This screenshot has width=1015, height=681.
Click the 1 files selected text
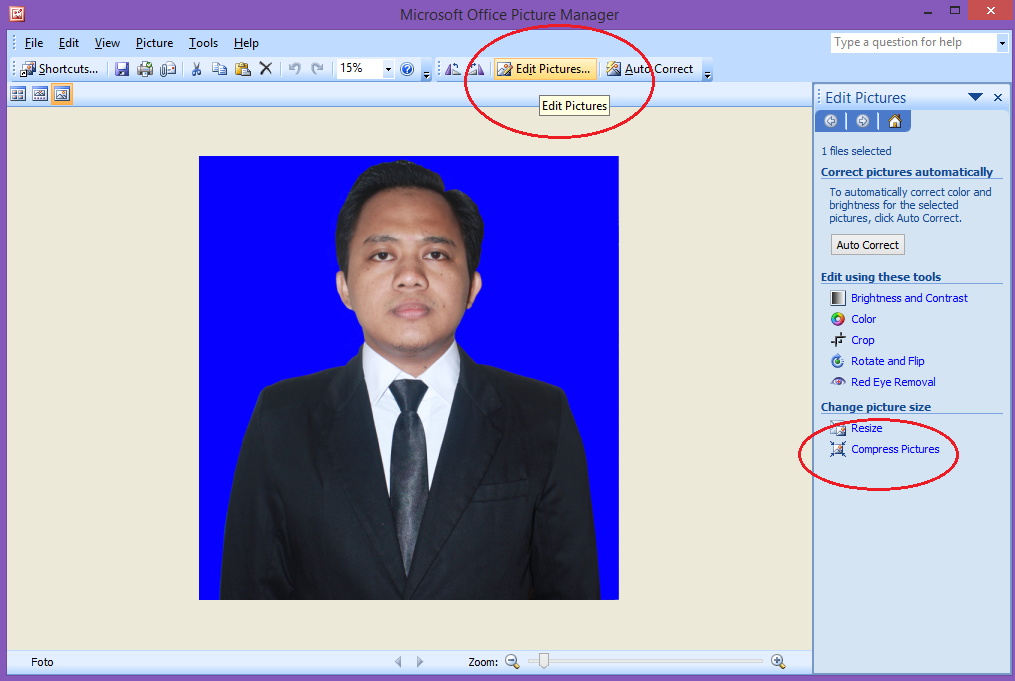(856, 151)
